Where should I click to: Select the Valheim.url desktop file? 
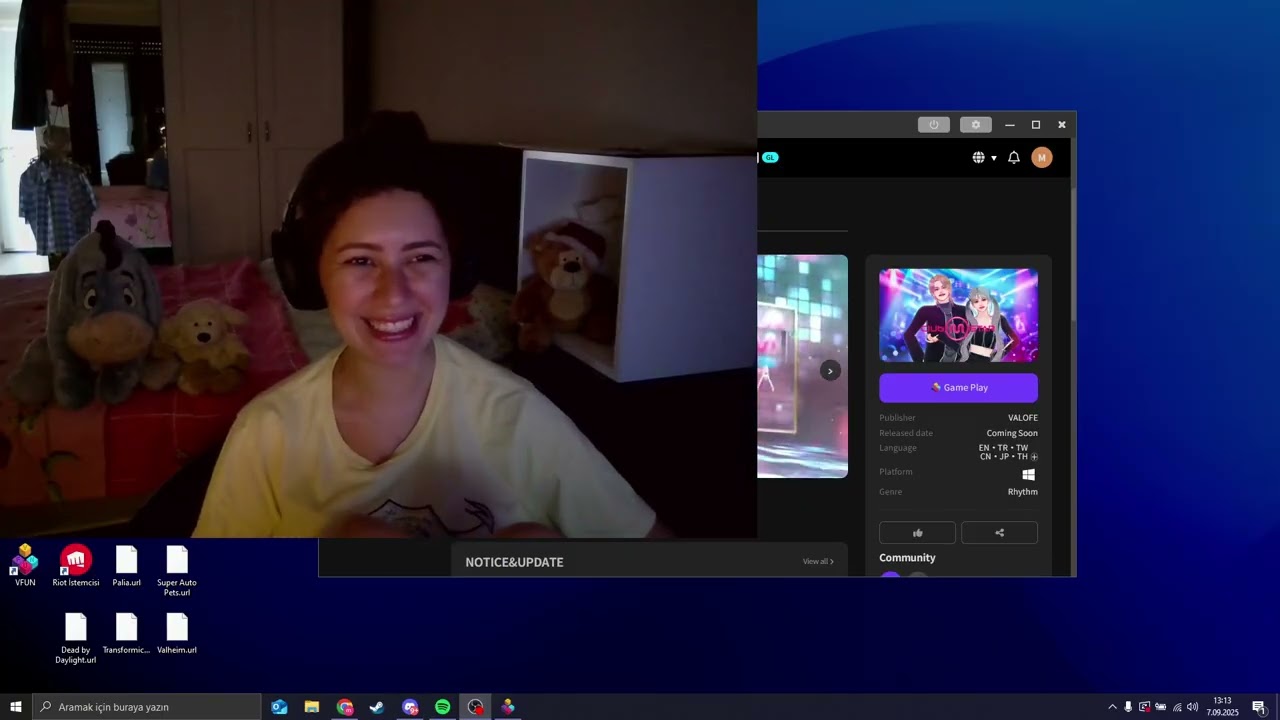pos(177,634)
